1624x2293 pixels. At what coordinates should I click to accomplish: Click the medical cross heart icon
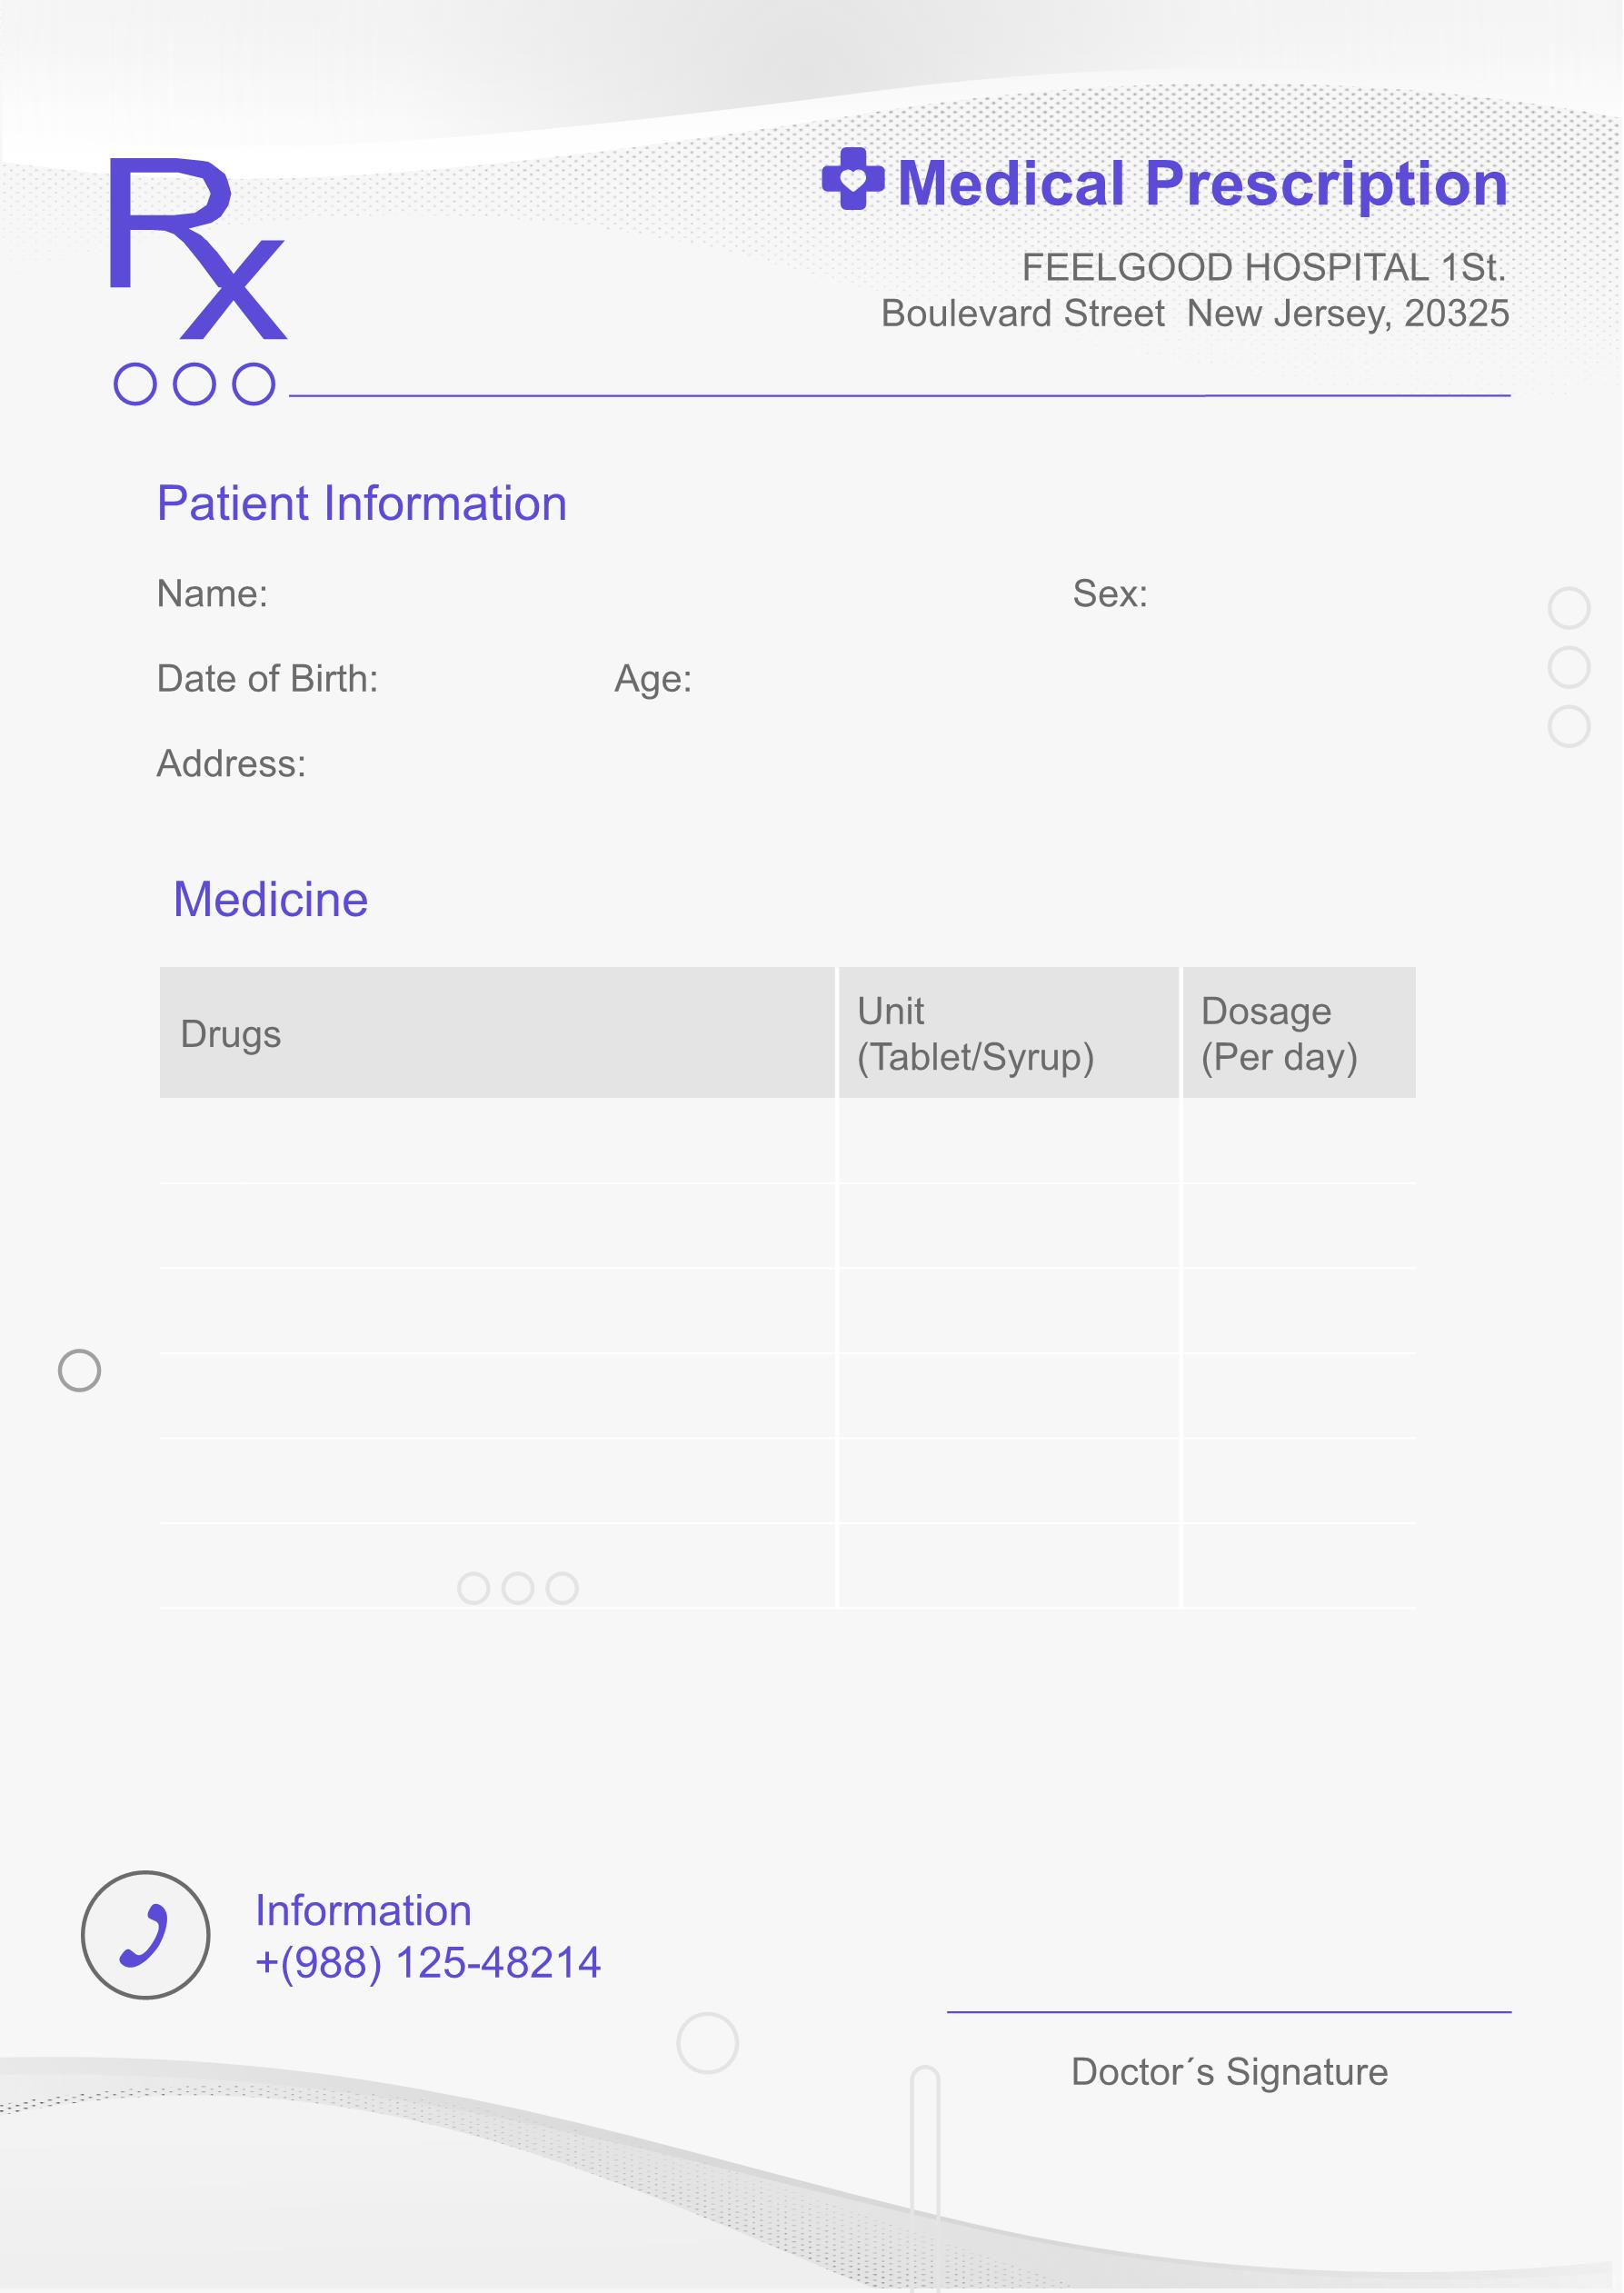(853, 179)
